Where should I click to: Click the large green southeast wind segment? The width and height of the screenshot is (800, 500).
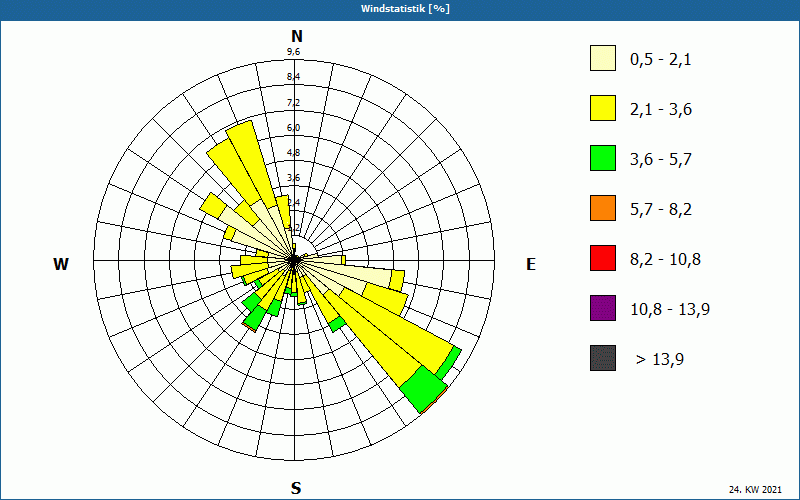click(423, 389)
